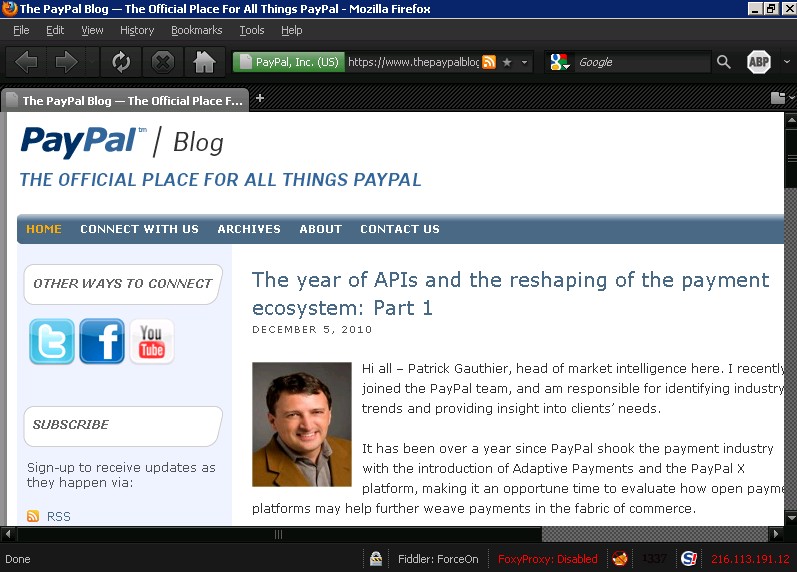This screenshot has height=572, width=797.
Task: Click the 1337 status bar item
Action: click(654, 559)
